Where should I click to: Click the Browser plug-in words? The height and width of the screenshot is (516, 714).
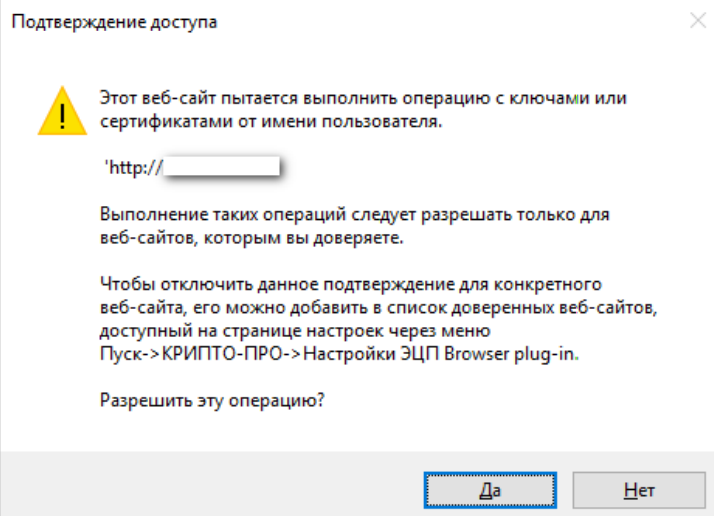[x=509, y=354]
